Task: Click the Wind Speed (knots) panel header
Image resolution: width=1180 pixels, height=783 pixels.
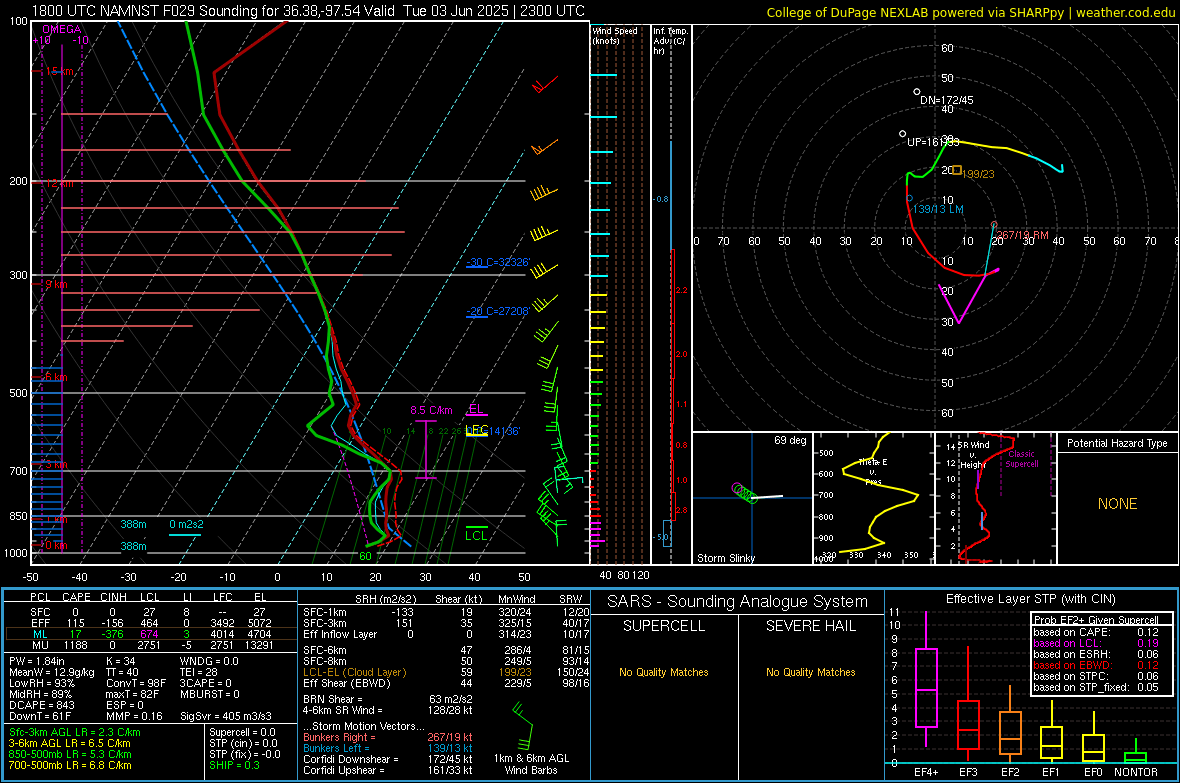Action: [615, 35]
